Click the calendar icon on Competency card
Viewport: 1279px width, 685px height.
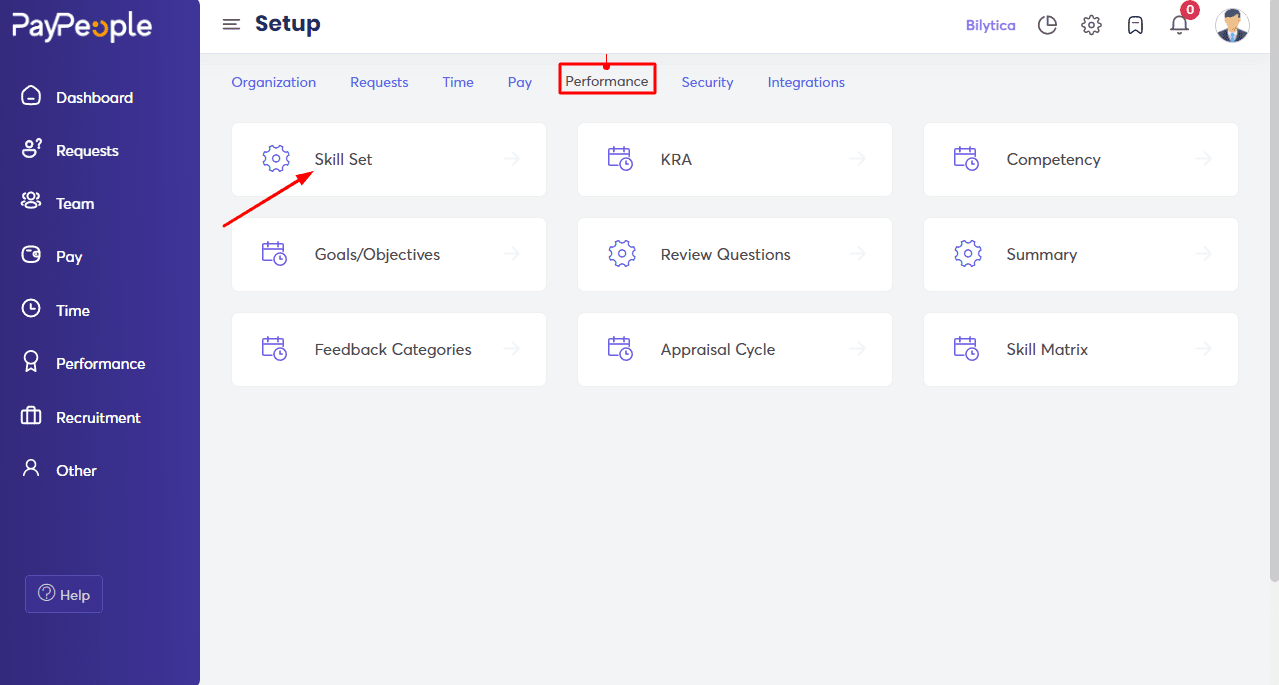[967, 159]
